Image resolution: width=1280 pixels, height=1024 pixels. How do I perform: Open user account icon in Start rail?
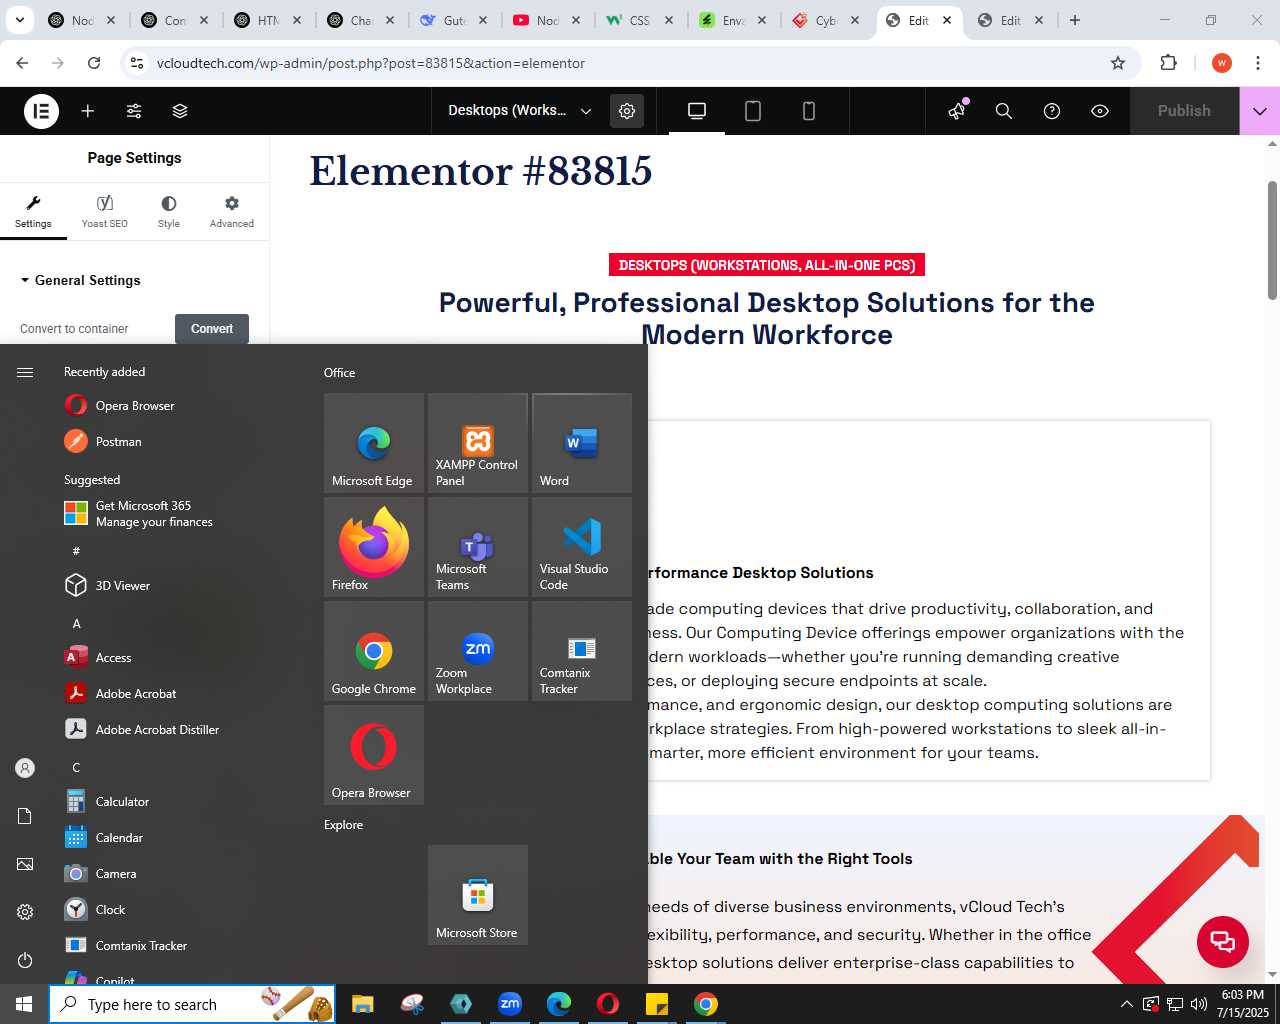25,768
